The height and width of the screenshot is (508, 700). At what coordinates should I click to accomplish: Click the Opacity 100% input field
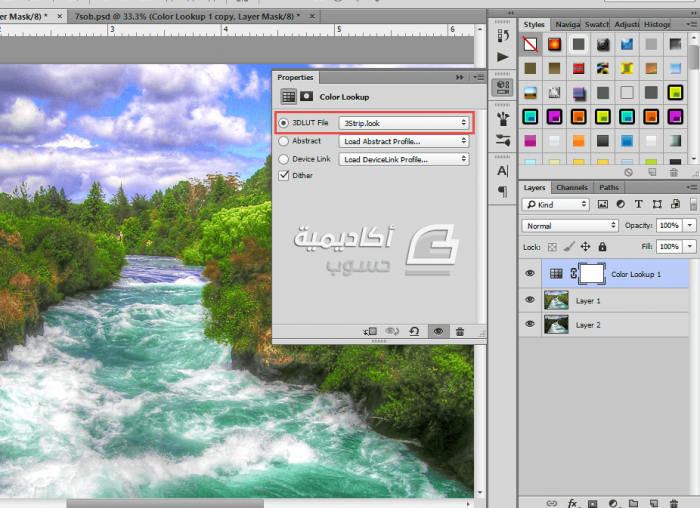coord(669,225)
